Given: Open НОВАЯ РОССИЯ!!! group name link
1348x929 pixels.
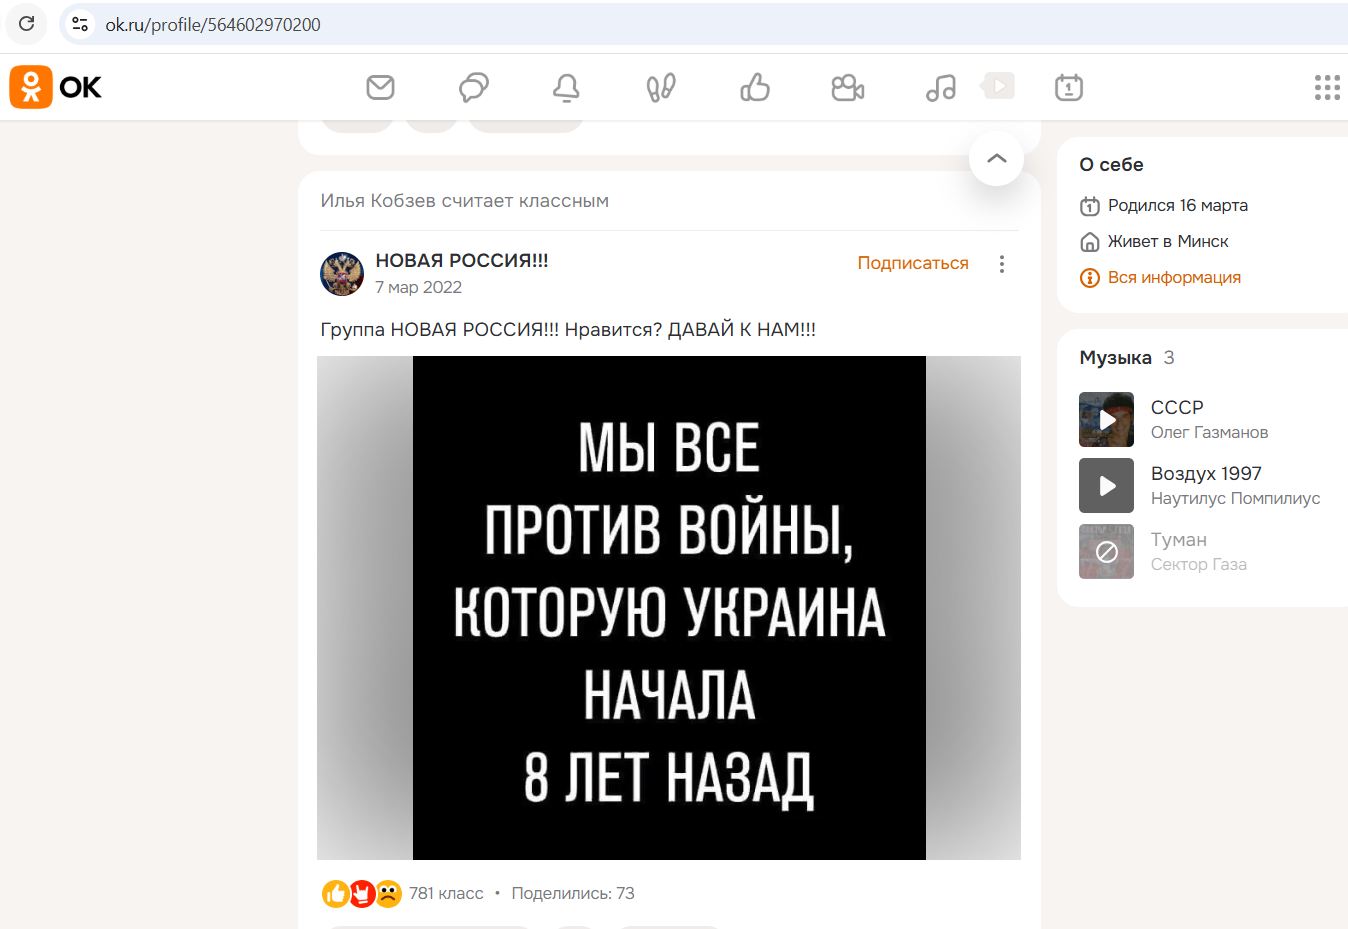Looking at the screenshot, I should (x=461, y=260).
